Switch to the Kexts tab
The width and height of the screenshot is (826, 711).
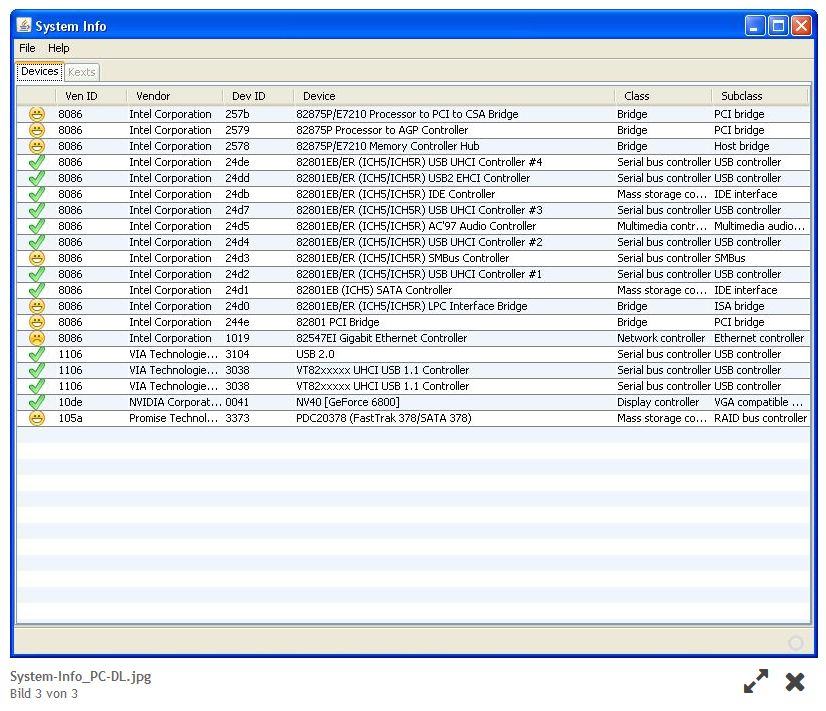coord(82,72)
